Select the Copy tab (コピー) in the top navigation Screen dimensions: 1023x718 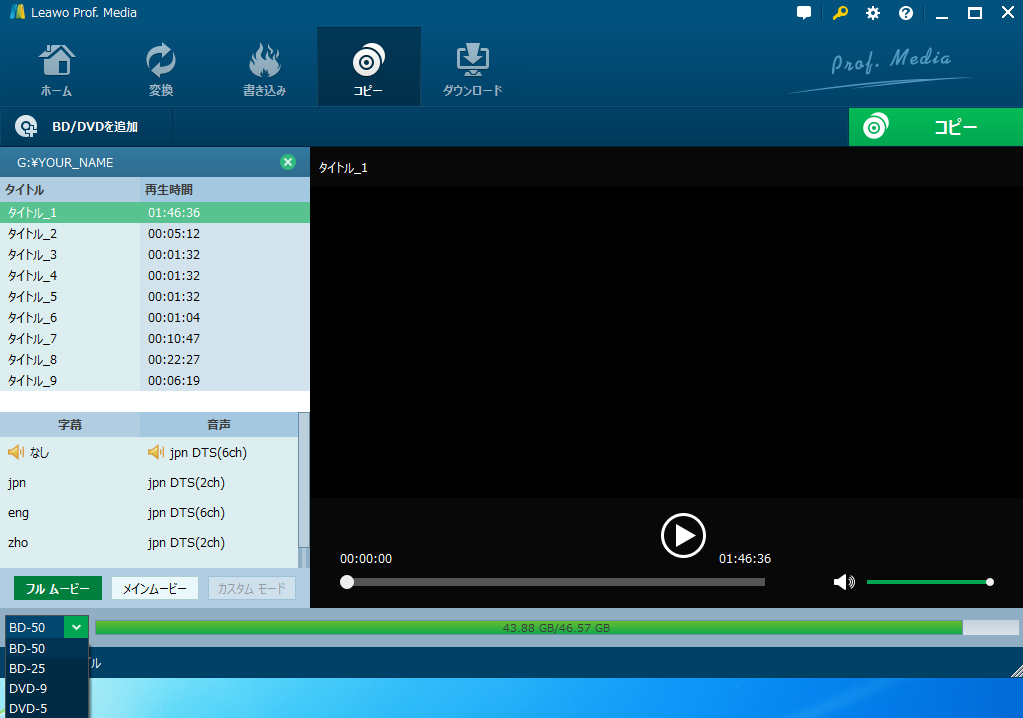click(369, 68)
